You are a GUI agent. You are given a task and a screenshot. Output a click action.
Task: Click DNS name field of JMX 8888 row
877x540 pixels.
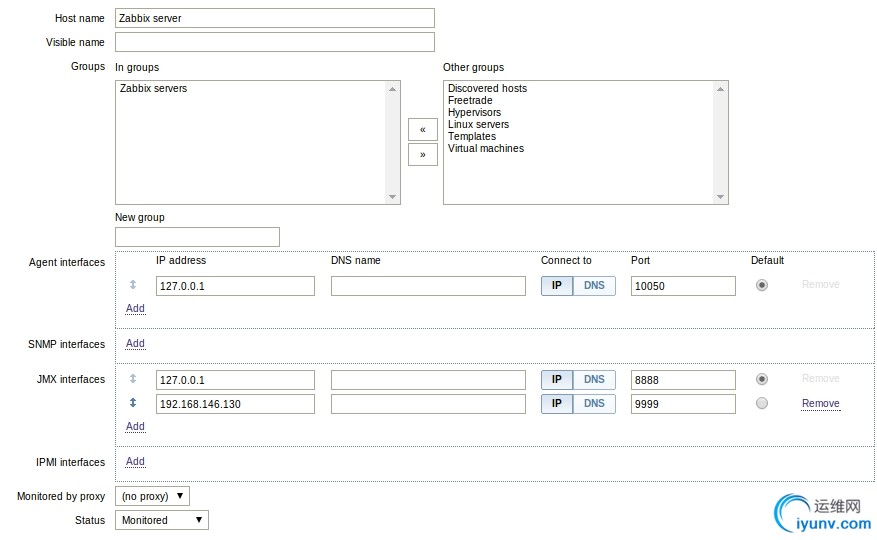[x=428, y=380]
